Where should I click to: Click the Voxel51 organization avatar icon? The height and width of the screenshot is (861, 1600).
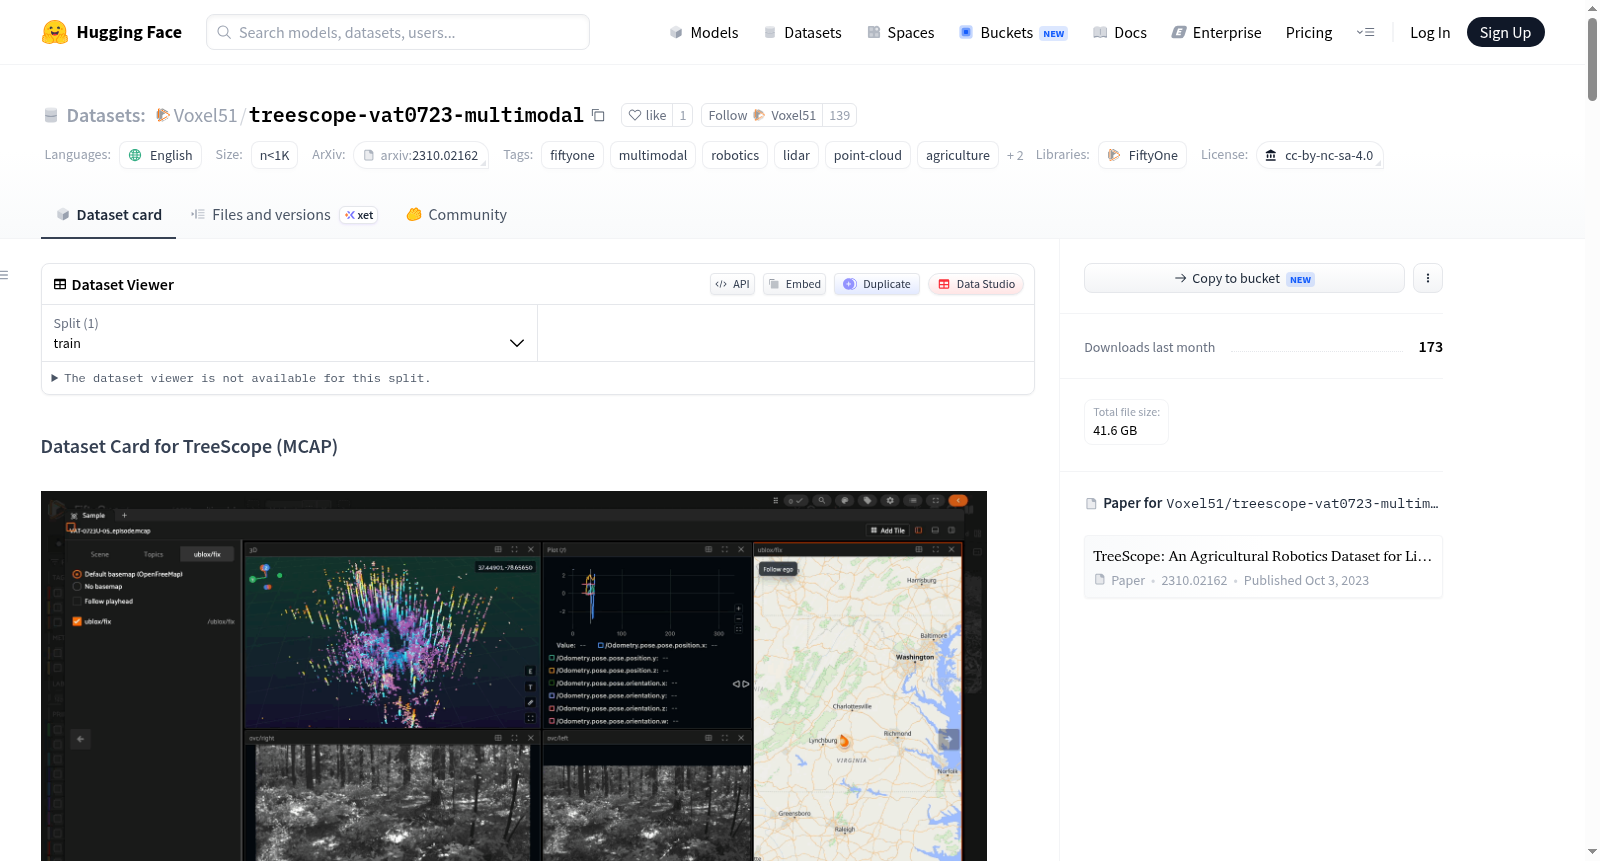click(x=162, y=115)
